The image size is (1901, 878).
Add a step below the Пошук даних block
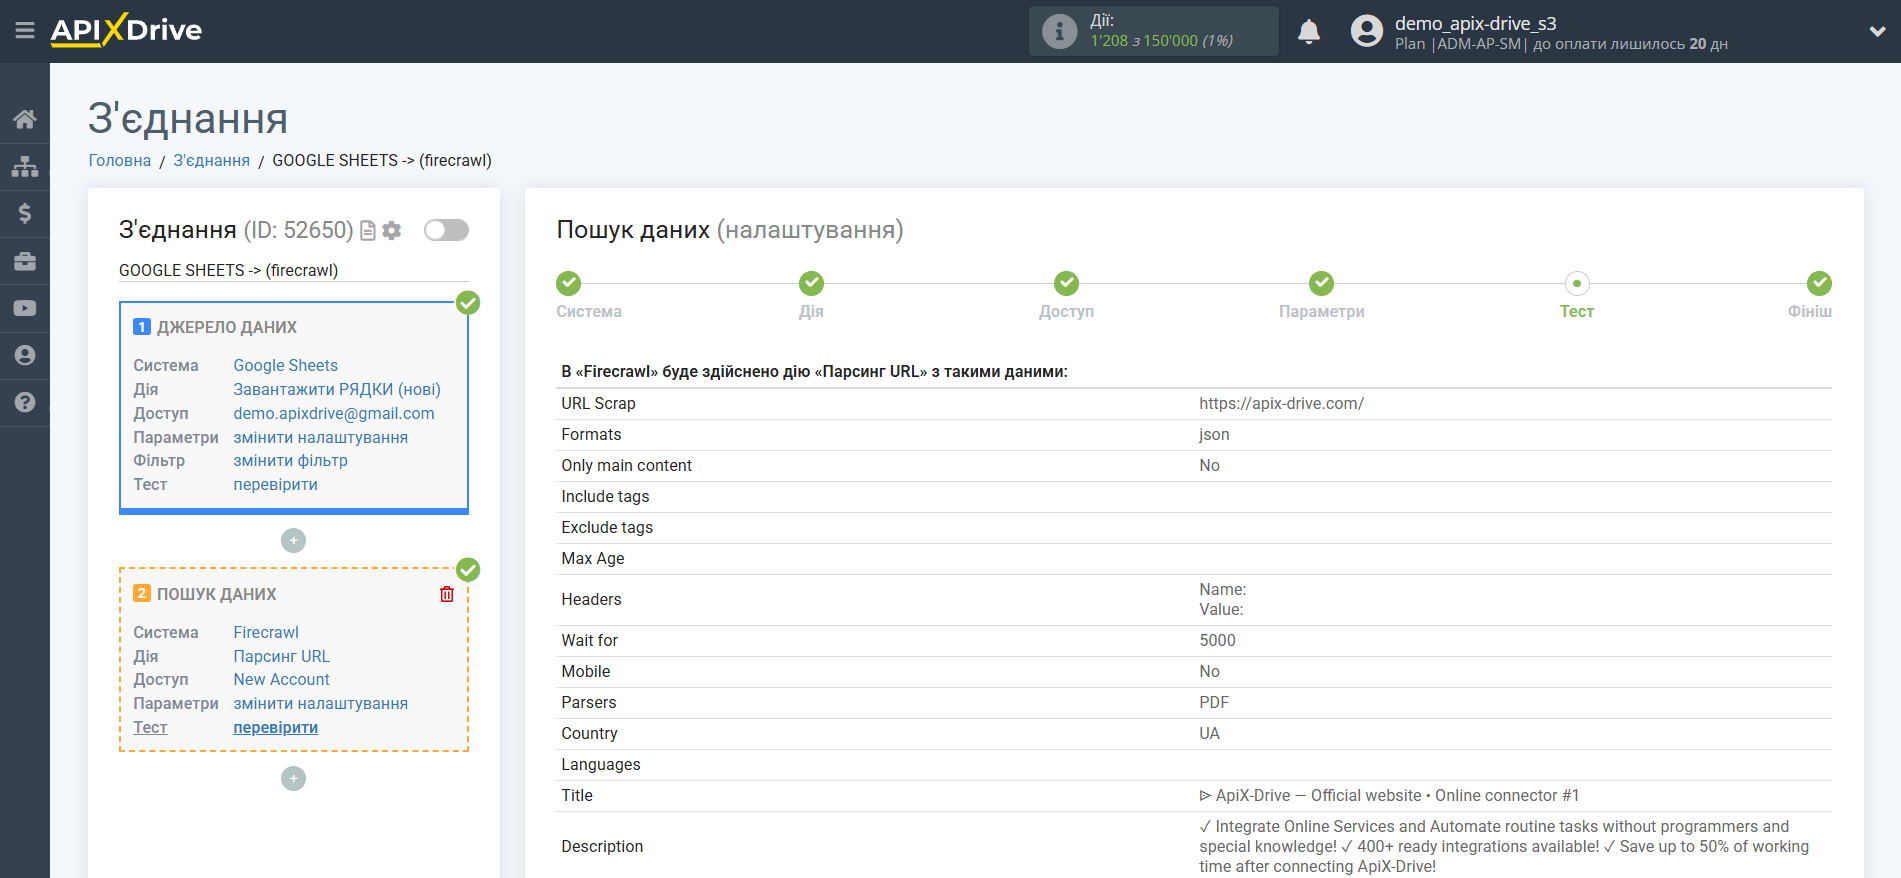[293, 779]
